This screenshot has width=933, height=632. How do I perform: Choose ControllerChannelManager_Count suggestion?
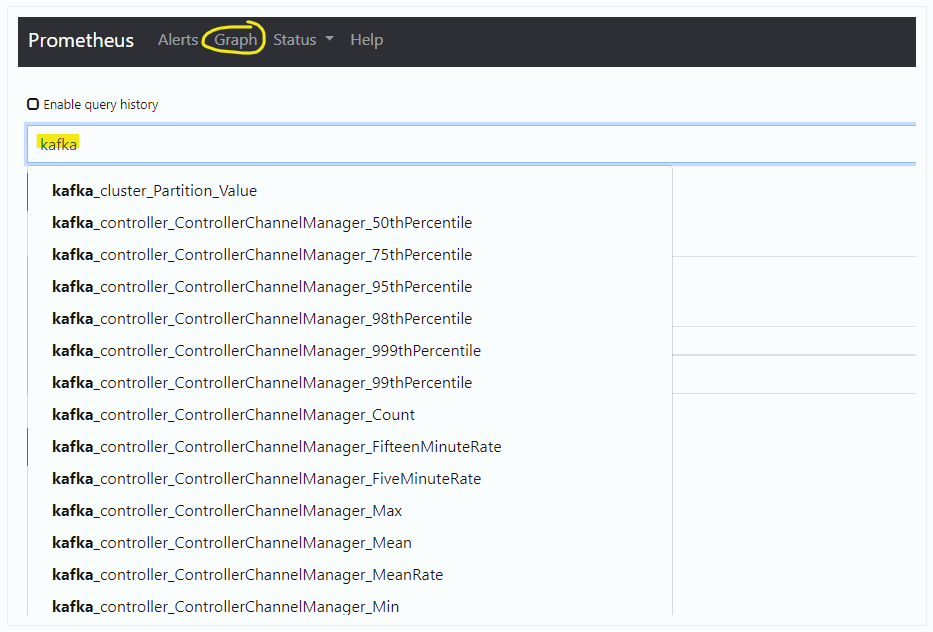point(350,415)
